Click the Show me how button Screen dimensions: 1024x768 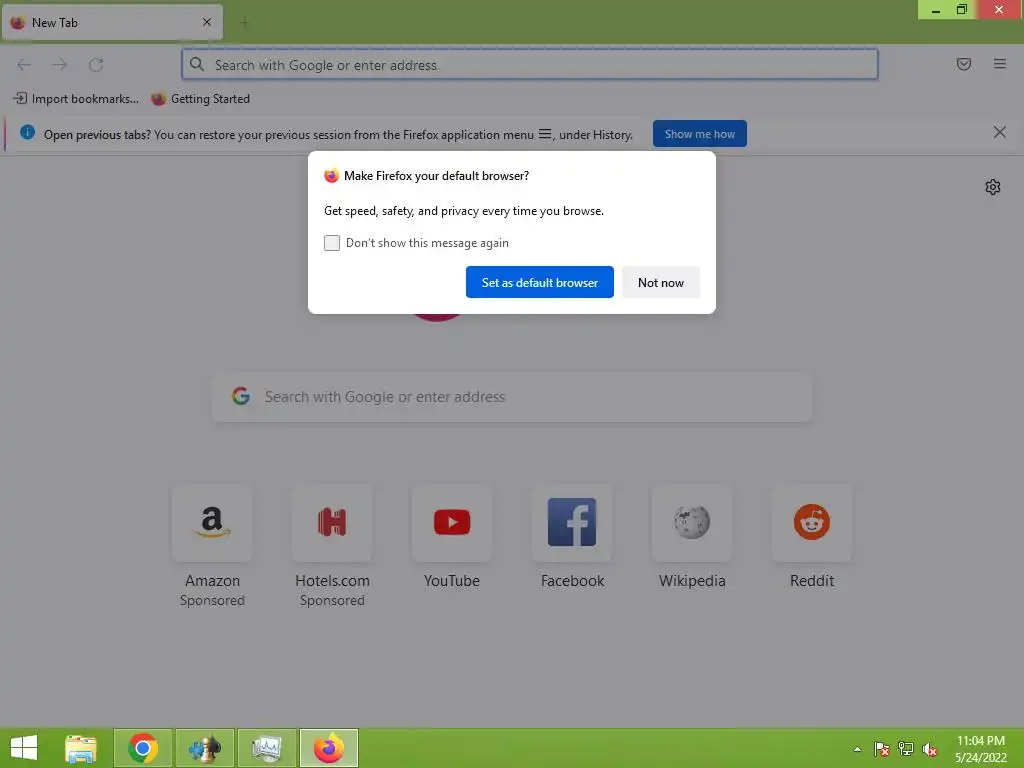pos(699,134)
